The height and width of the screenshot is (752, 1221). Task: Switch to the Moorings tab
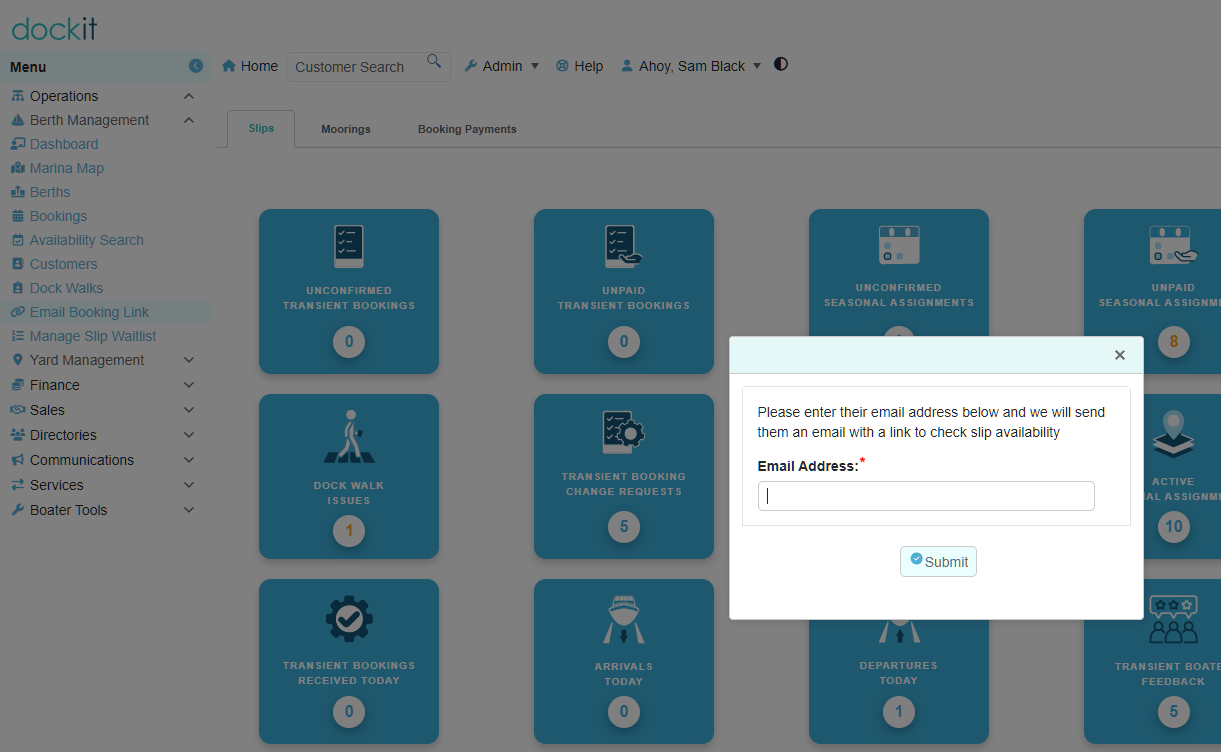[346, 129]
